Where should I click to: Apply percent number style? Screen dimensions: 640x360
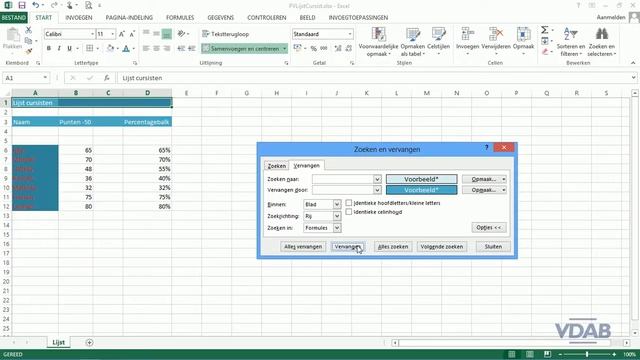[313, 49]
